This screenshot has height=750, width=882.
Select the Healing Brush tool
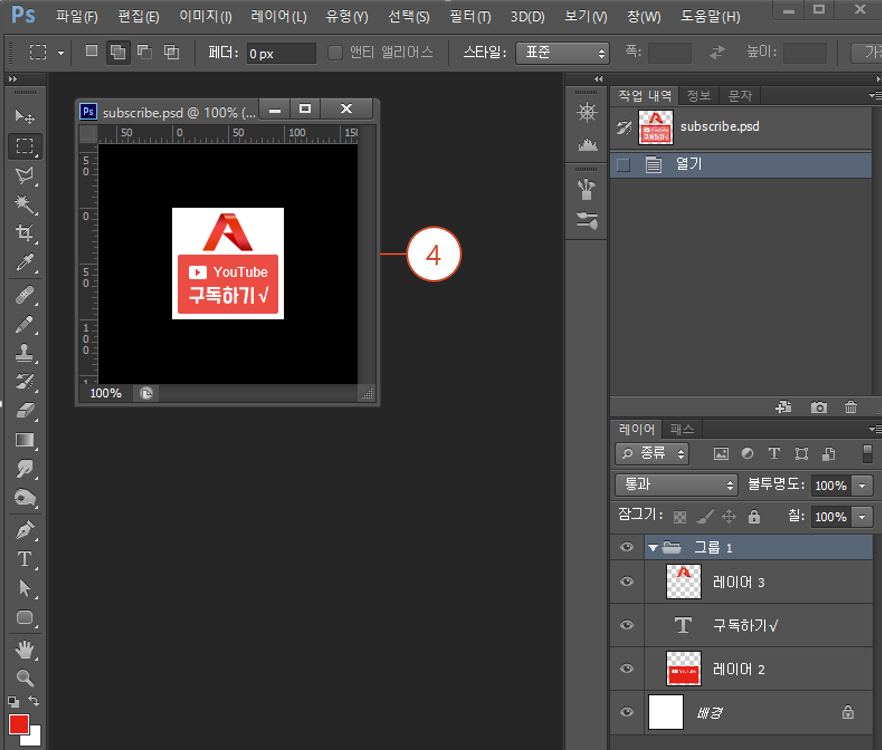[x=24, y=295]
